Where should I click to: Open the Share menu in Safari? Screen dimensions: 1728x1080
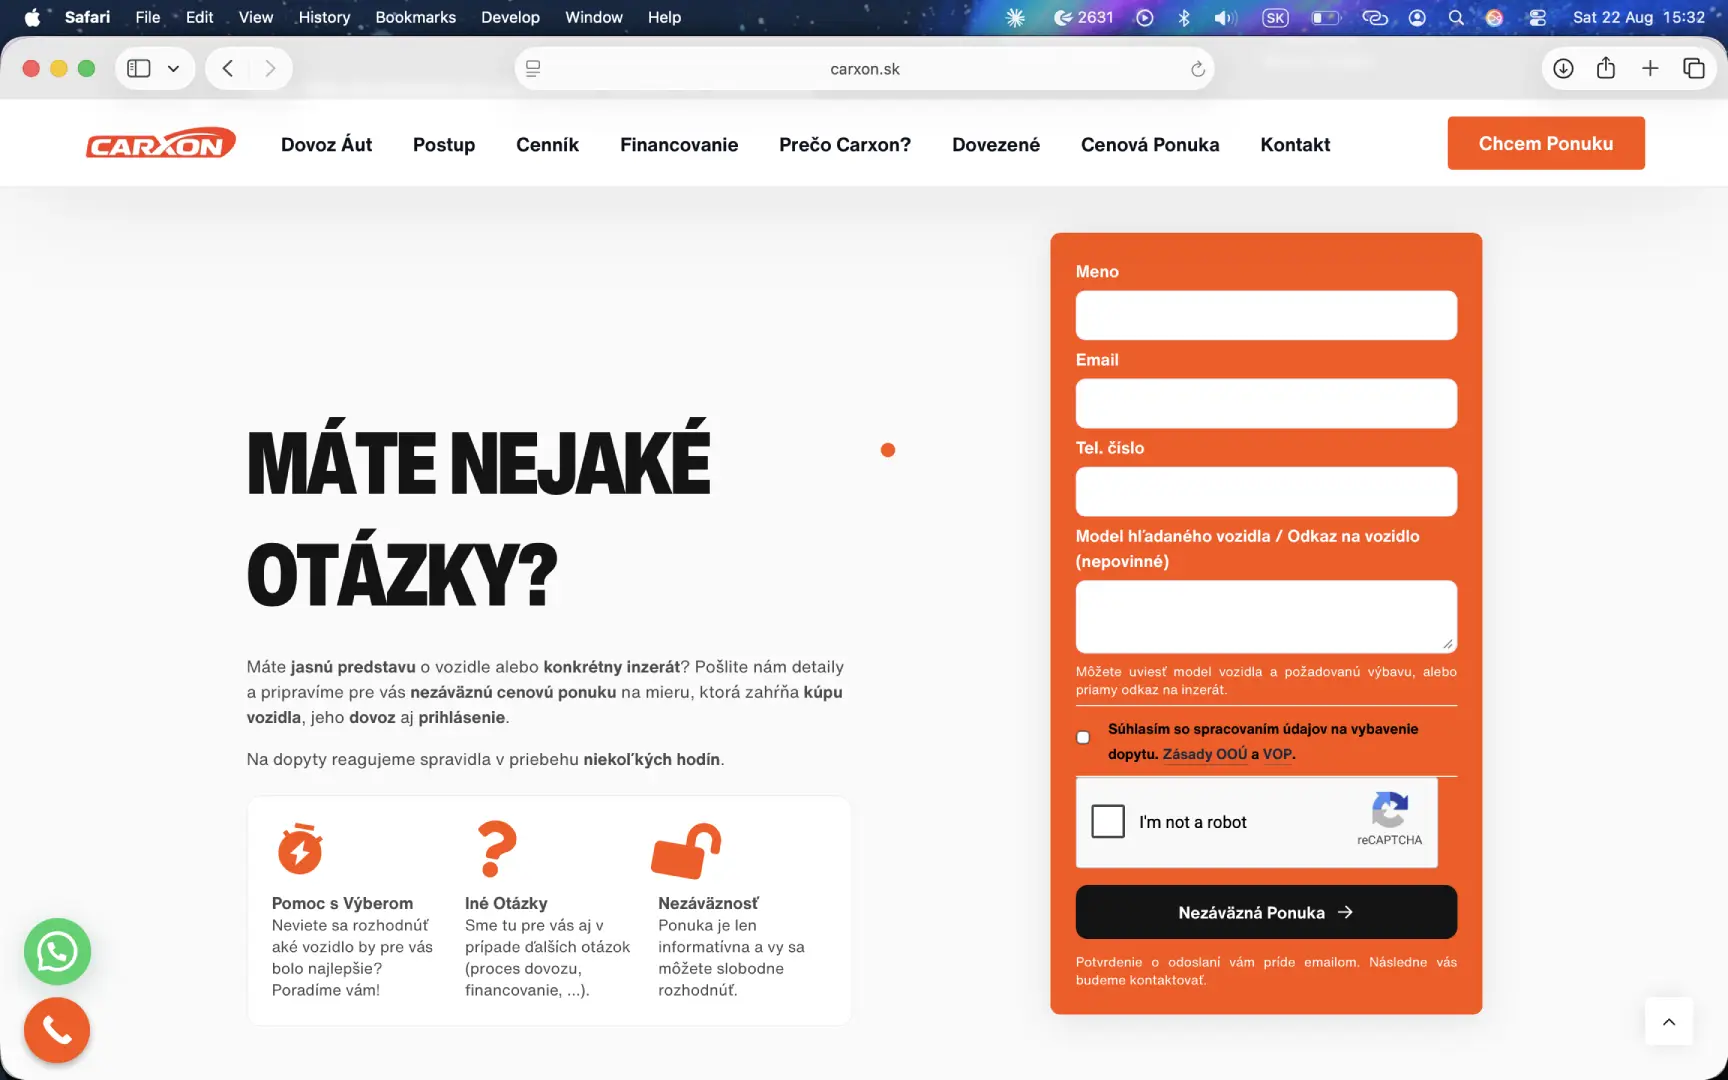click(x=1606, y=68)
